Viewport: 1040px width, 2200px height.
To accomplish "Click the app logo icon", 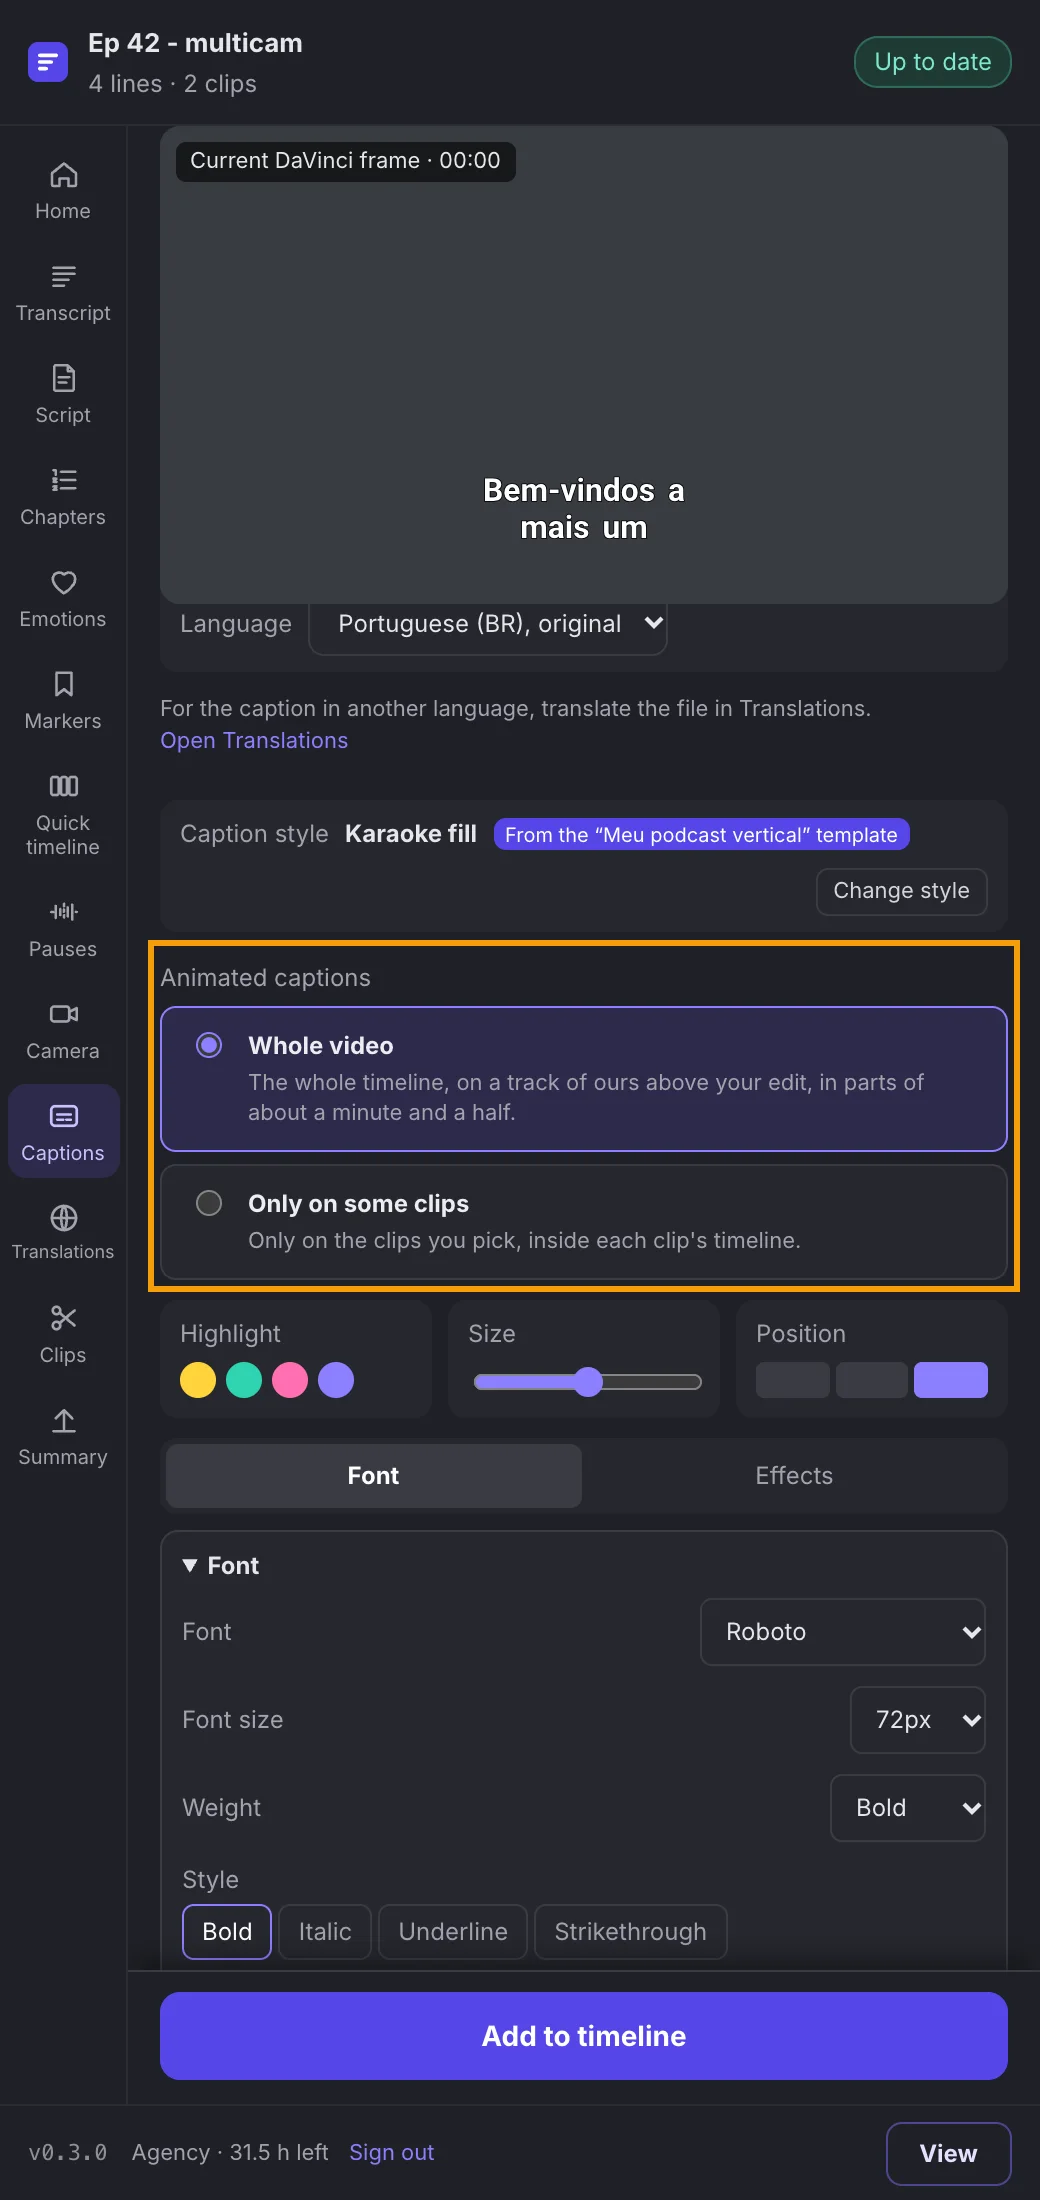I will [x=48, y=62].
